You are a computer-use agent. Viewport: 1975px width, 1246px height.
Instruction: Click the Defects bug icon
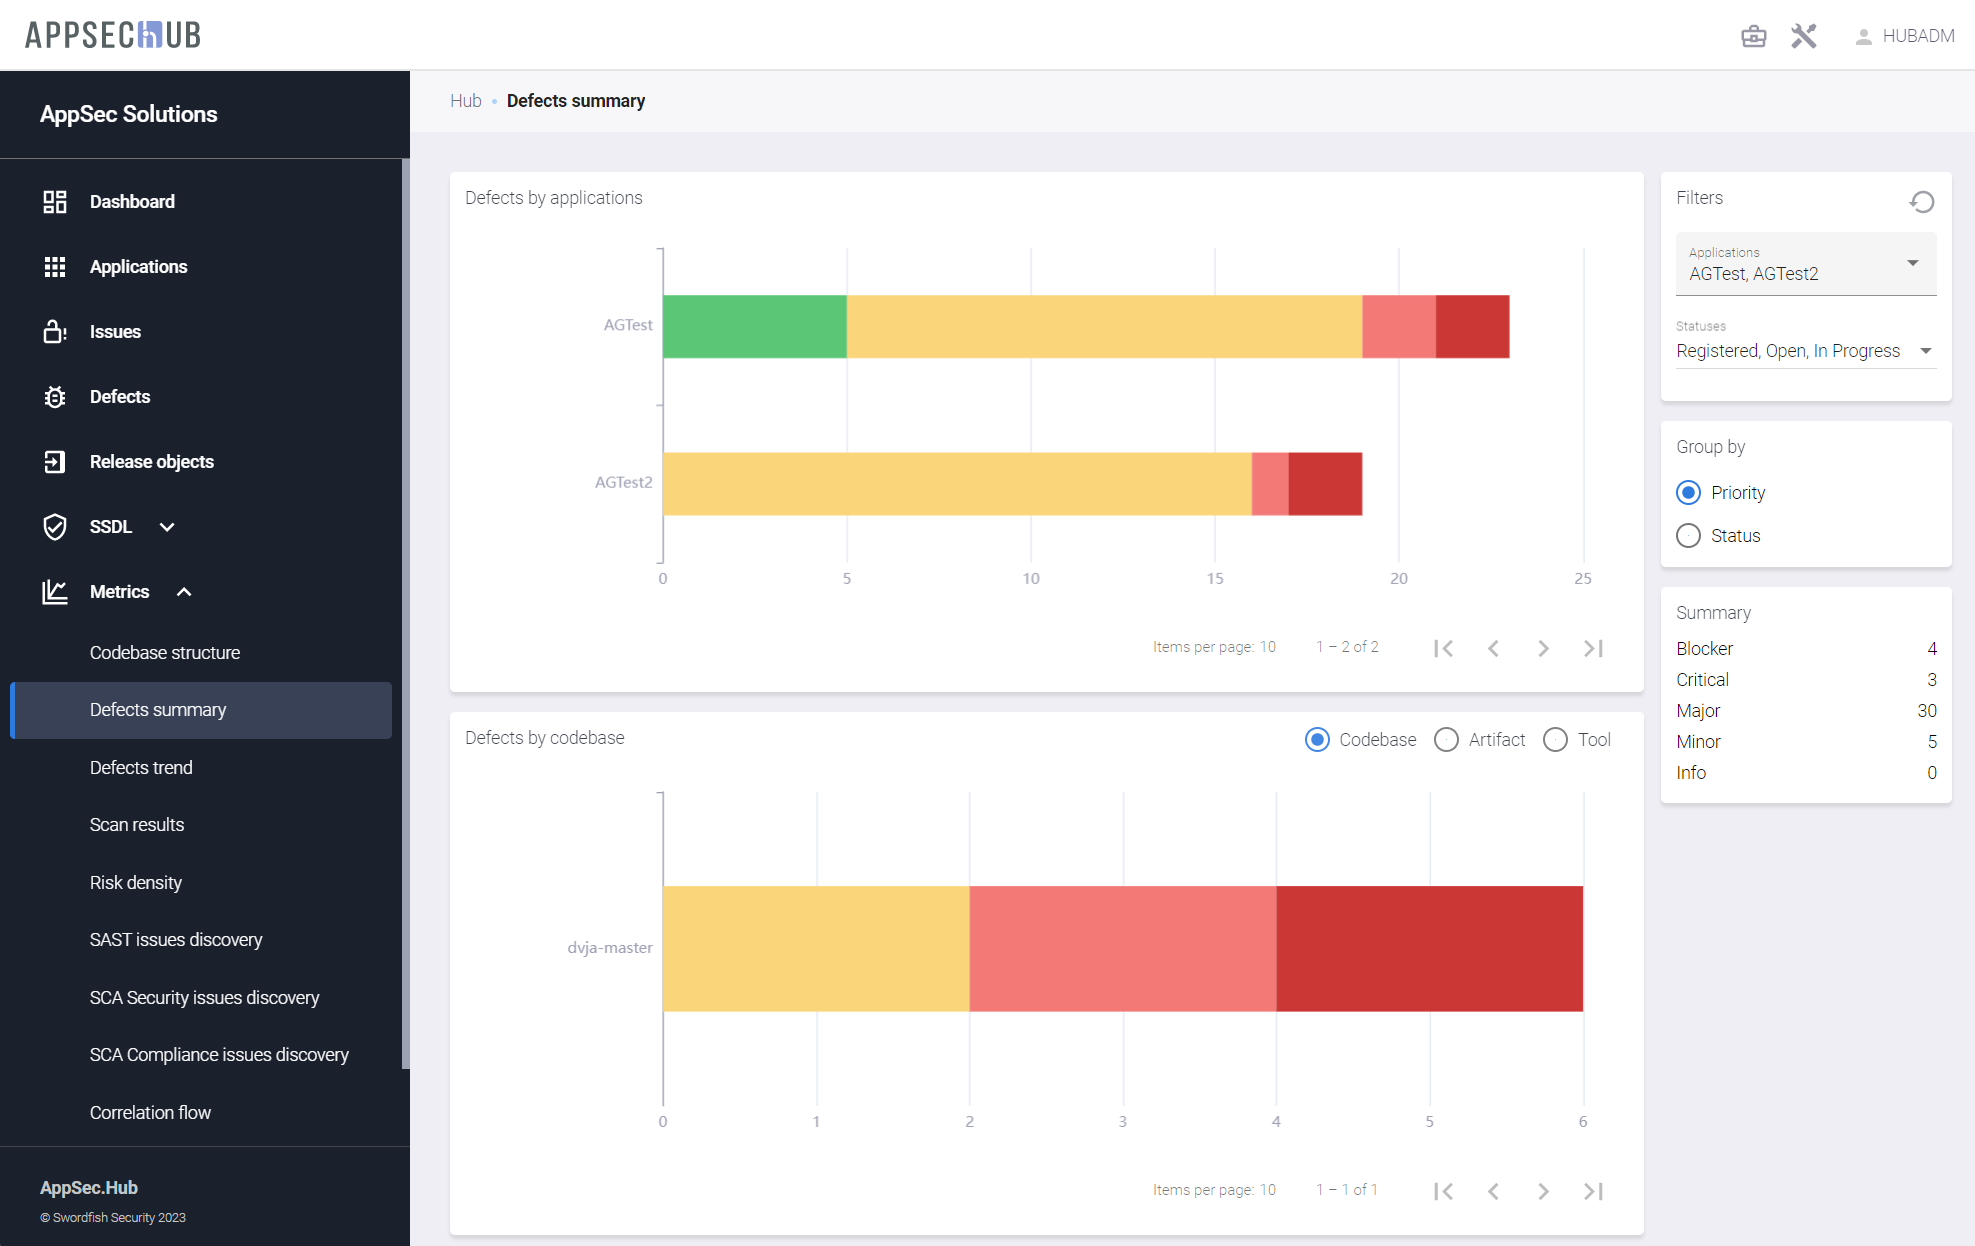(x=55, y=397)
